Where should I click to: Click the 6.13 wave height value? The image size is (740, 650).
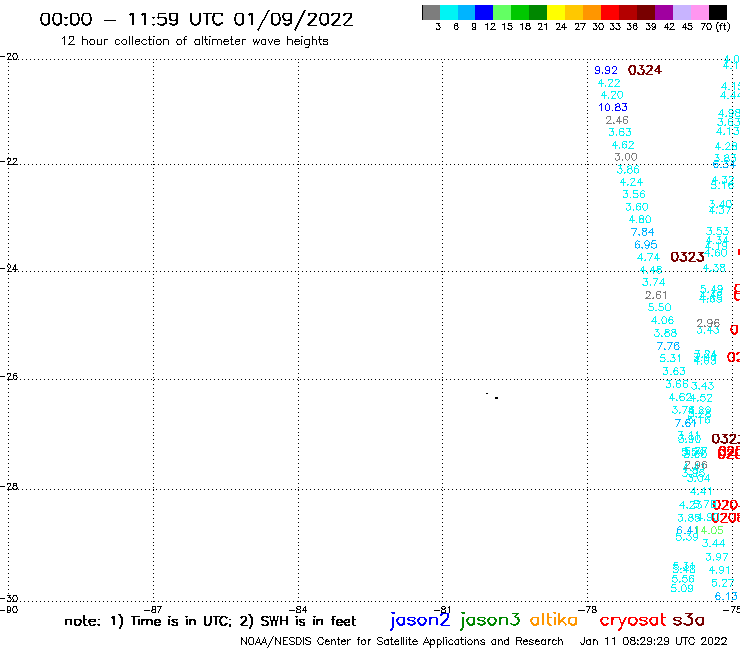click(726, 597)
